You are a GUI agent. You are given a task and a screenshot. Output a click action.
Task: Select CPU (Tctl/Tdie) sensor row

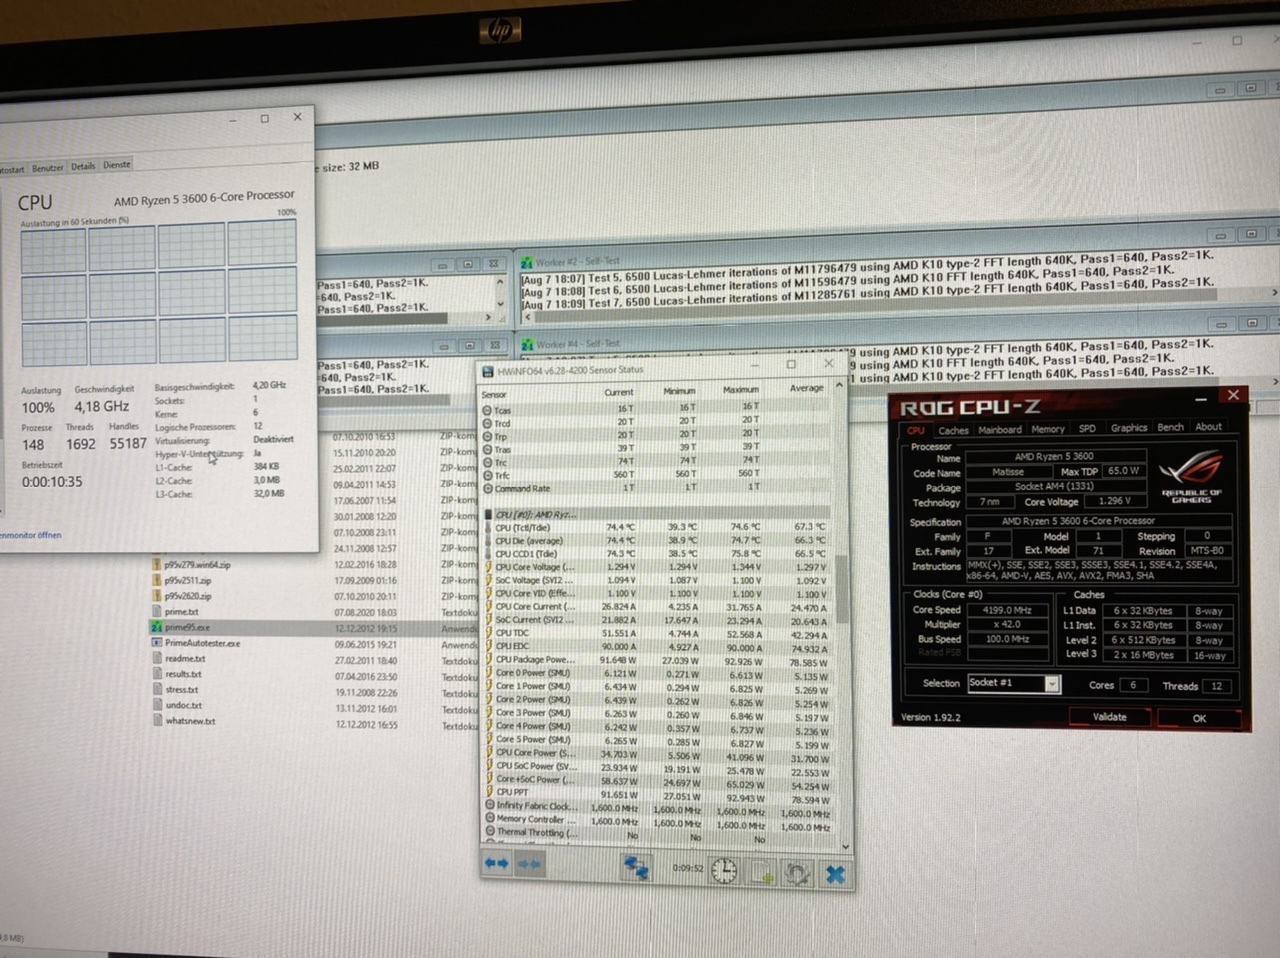(x=657, y=527)
